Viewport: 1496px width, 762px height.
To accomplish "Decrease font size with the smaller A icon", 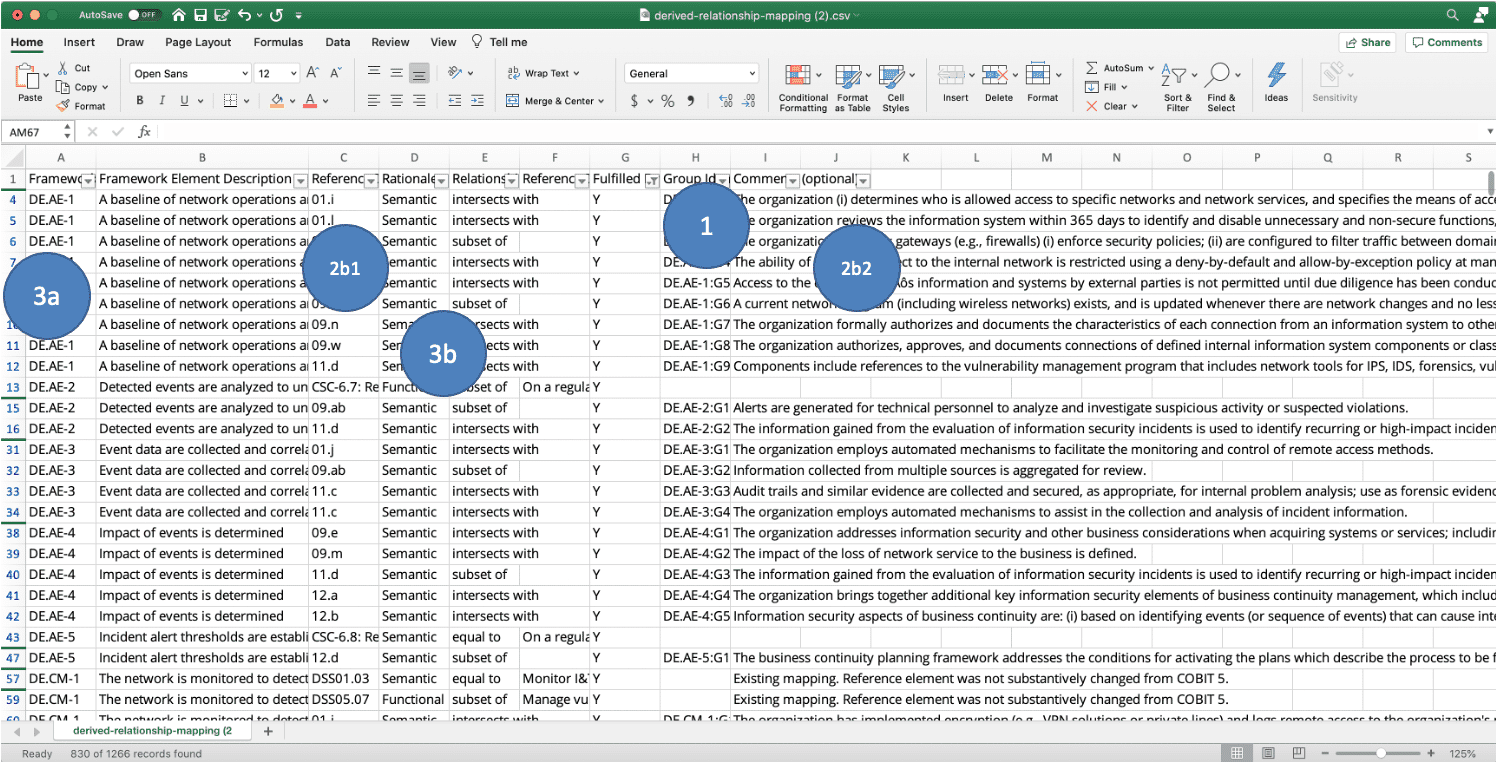I will click(x=337, y=73).
